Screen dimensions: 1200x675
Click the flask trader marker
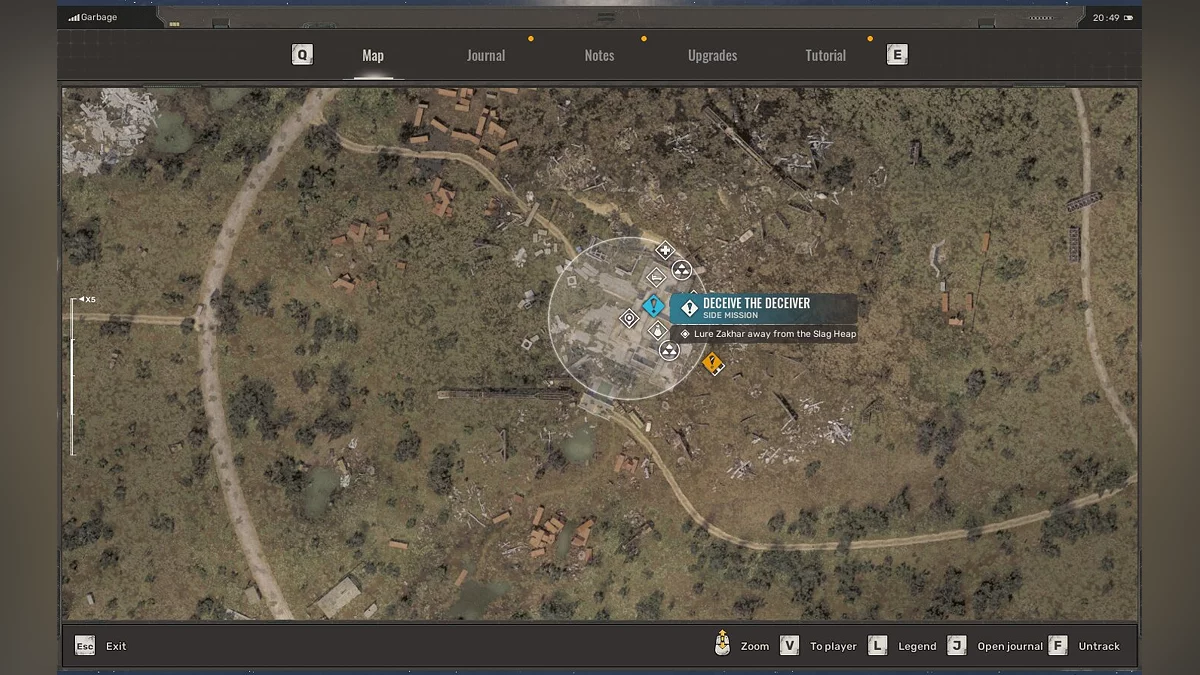(657, 331)
